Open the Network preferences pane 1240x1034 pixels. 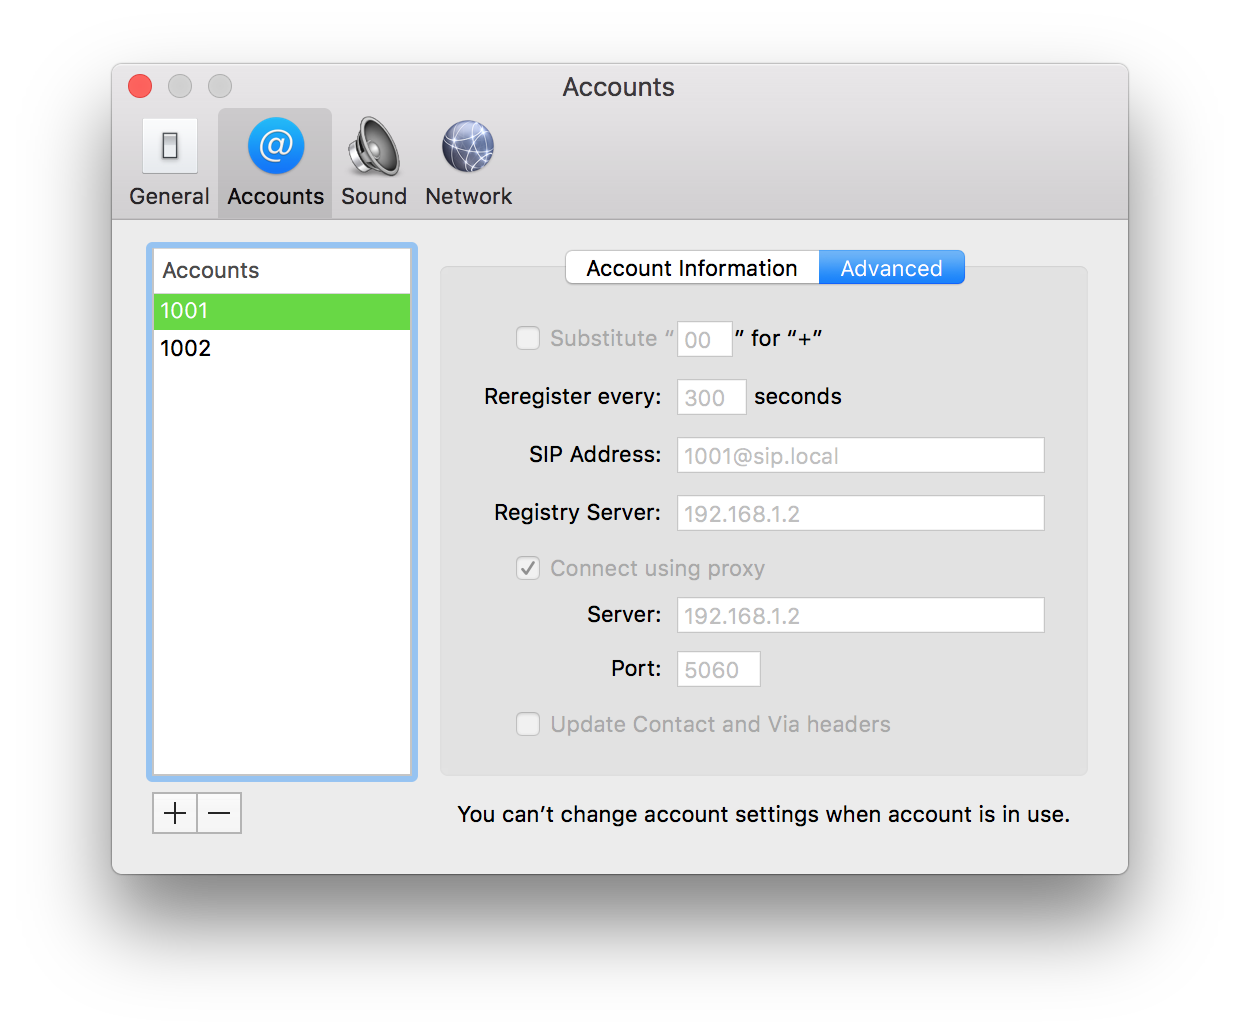468,163
